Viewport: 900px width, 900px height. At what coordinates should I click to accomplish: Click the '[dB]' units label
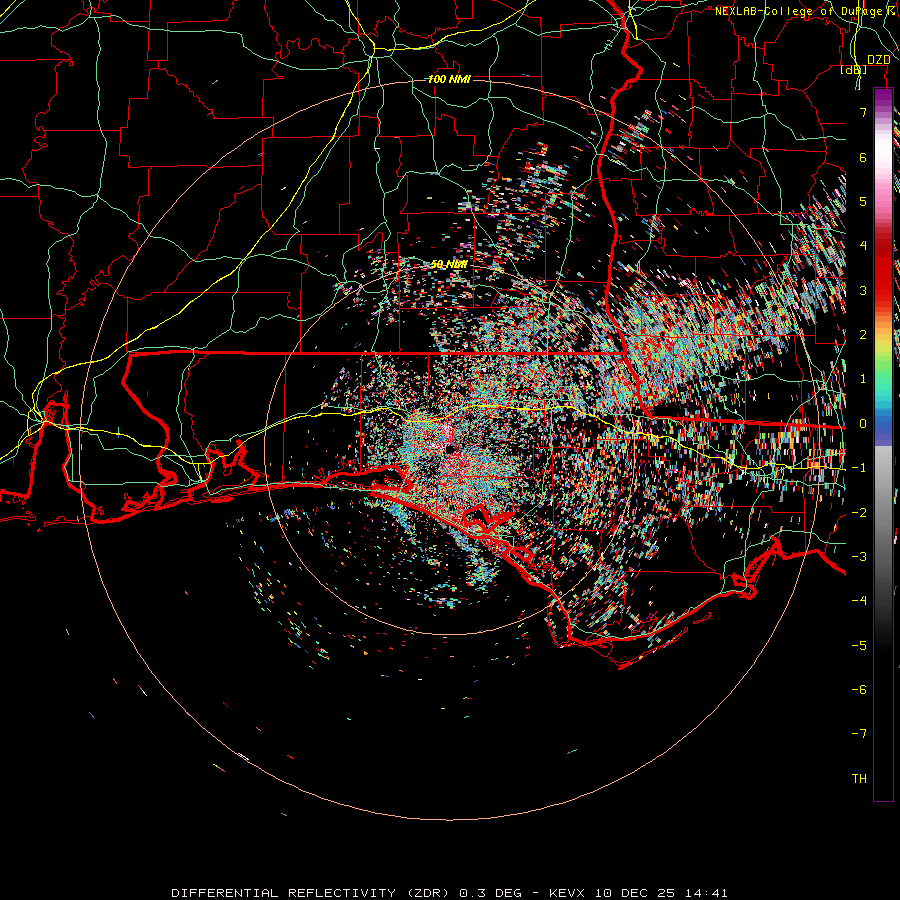click(x=854, y=70)
